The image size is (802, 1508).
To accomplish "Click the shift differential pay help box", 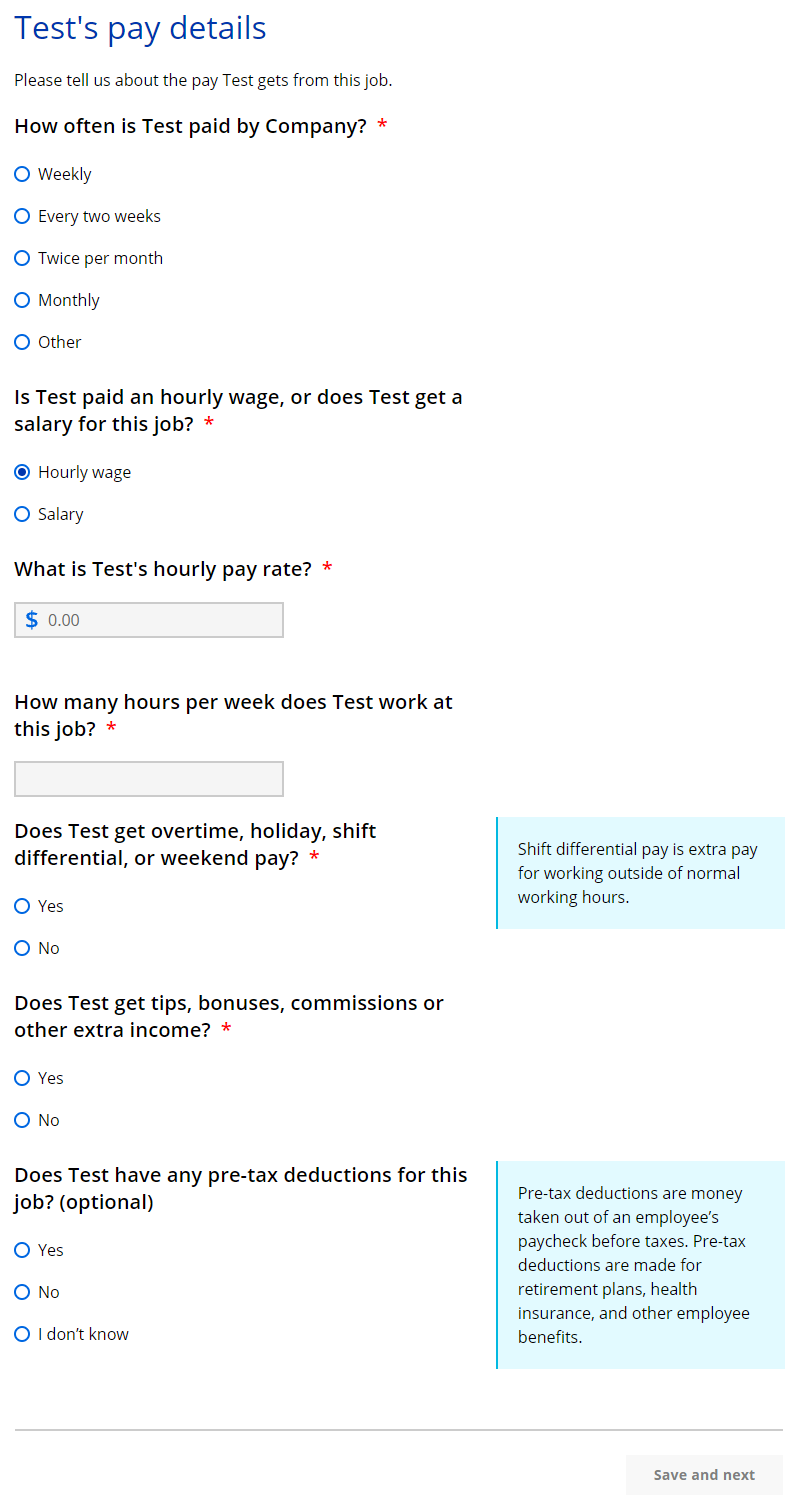I will (640, 873).
